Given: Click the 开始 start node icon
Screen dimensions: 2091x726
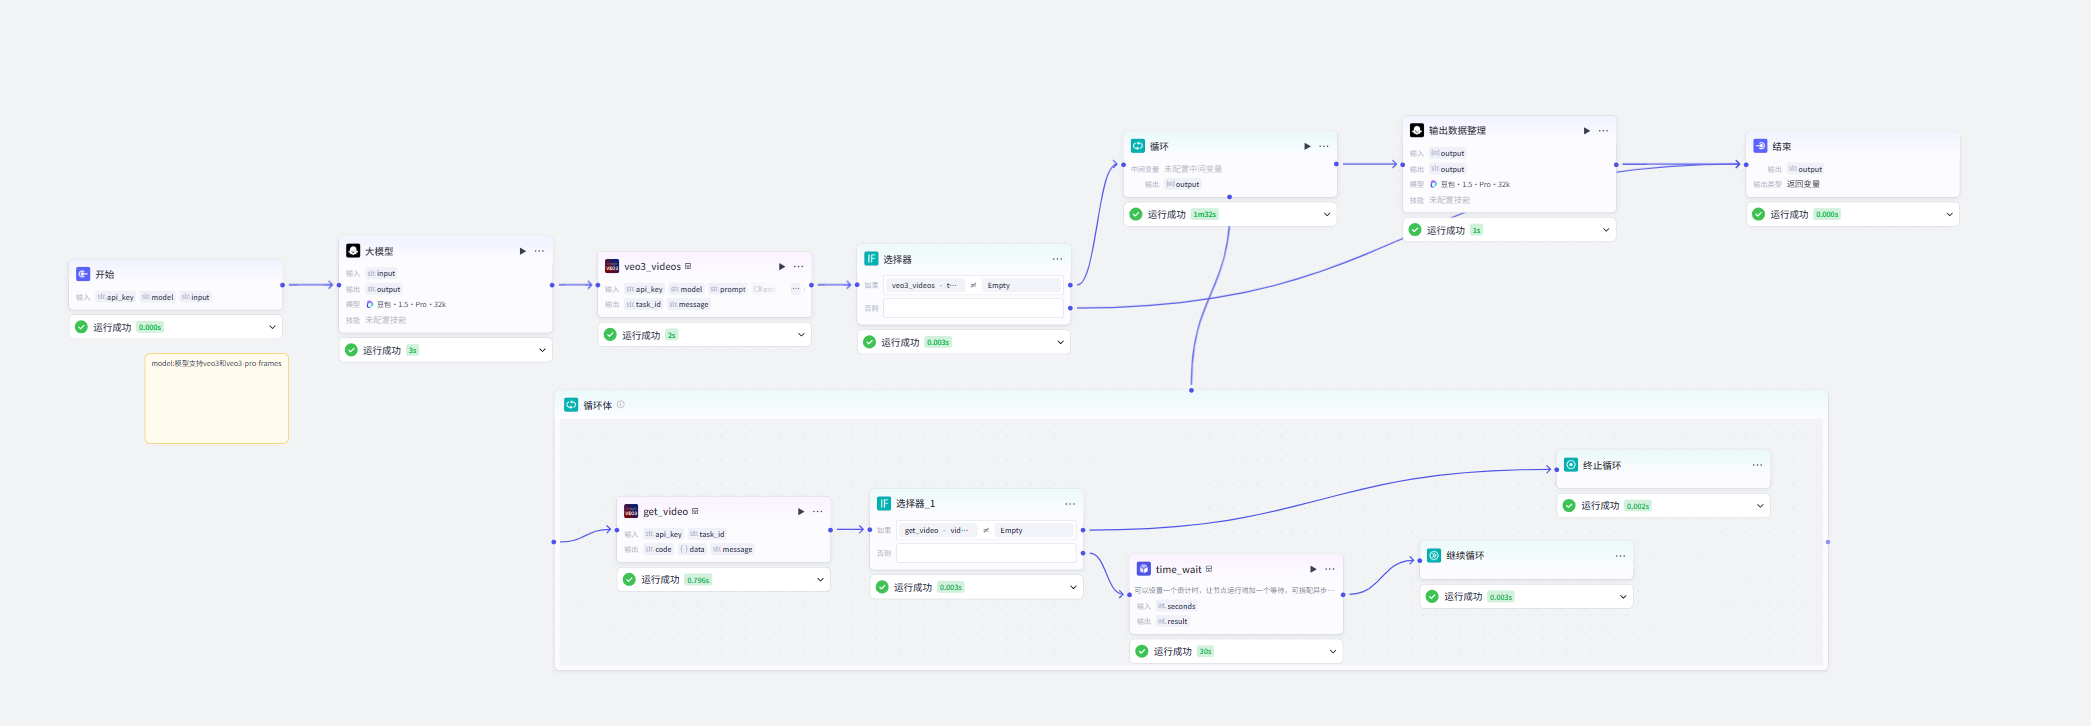Looking at the screenshot, I should point(83,274).
